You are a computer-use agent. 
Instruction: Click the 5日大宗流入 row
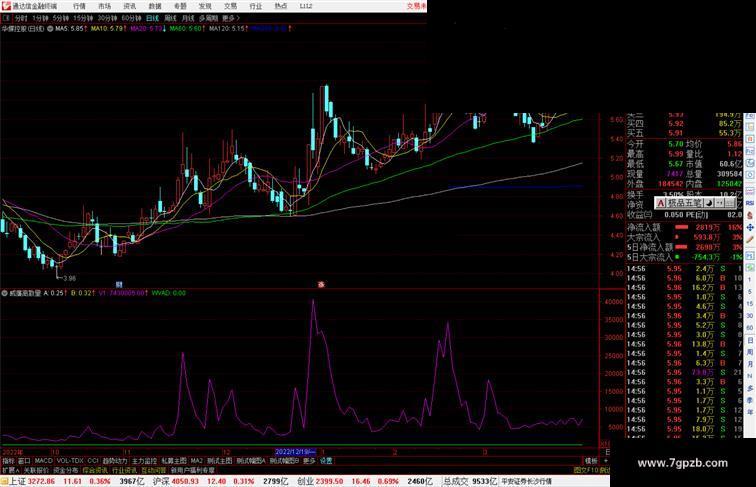click(x=685, y=257)
